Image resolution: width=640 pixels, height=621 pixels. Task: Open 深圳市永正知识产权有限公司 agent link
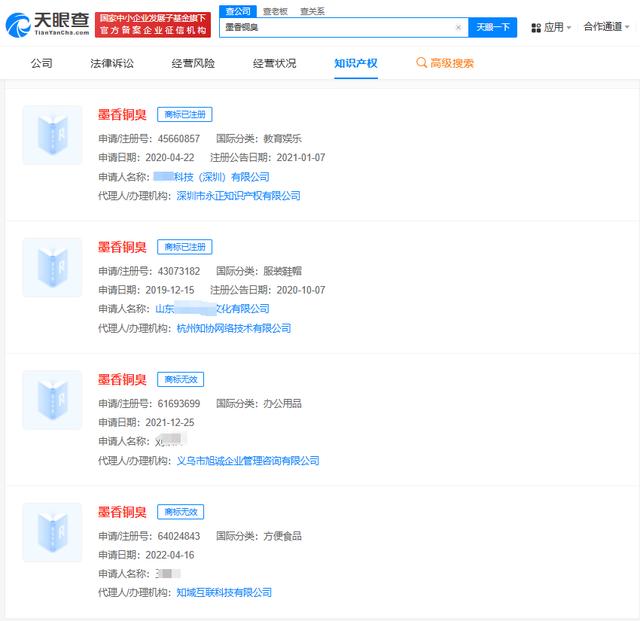pos(238,196)
